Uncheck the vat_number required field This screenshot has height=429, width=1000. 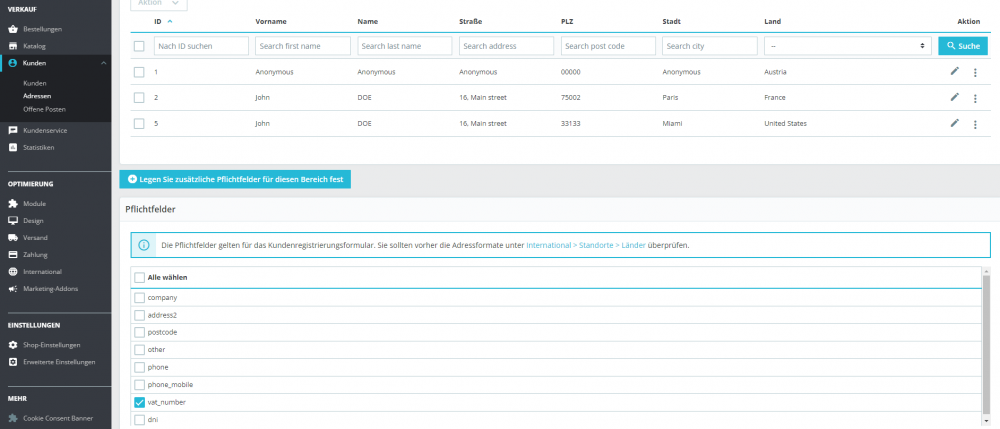[x=140, y=402]
